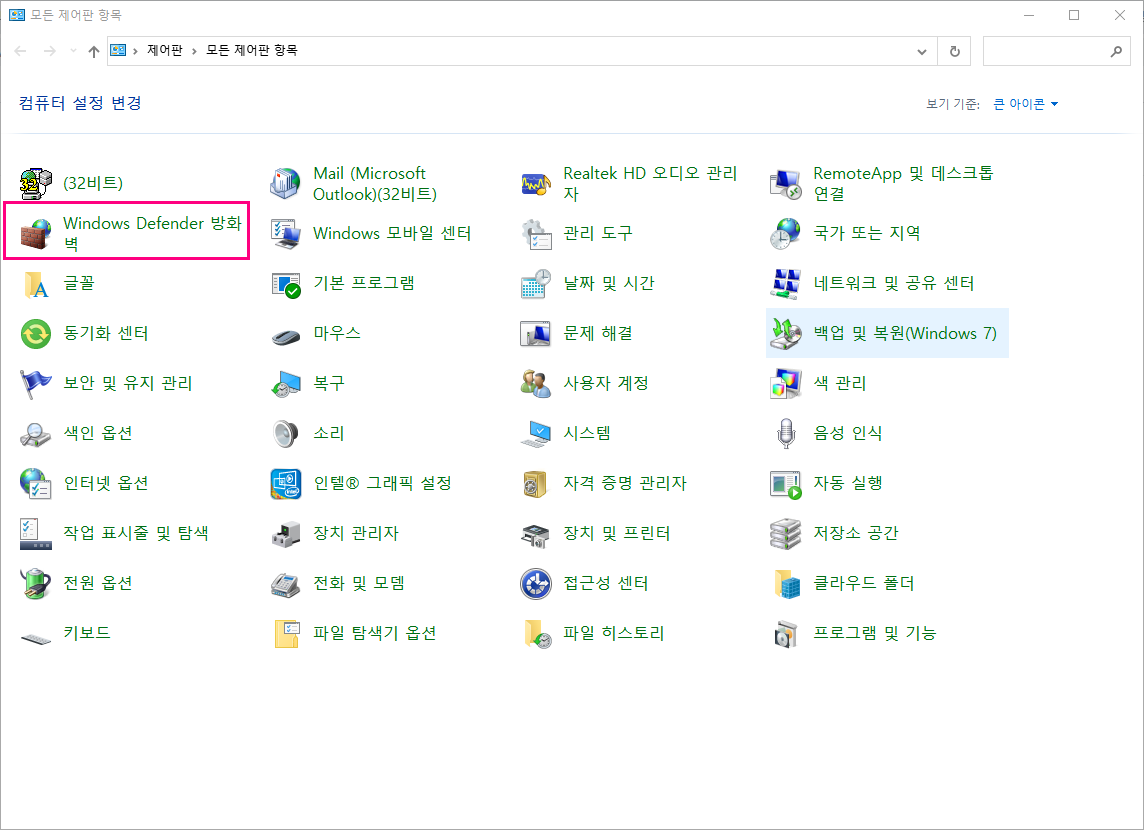Open the Mail (Microsoft Outlook) icon
This screenshot has width=1144, height=830.
point(285,183)
